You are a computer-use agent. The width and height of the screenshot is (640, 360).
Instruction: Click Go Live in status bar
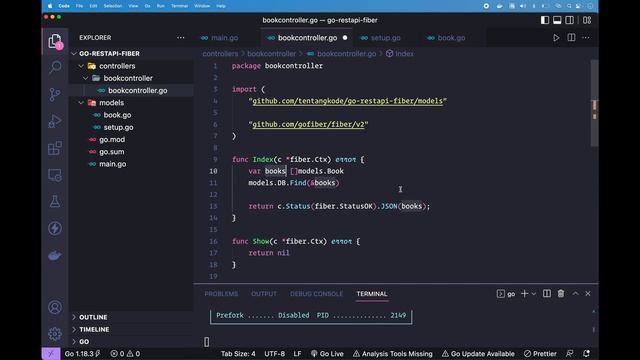pyautogui.click(x=327, y=353)
